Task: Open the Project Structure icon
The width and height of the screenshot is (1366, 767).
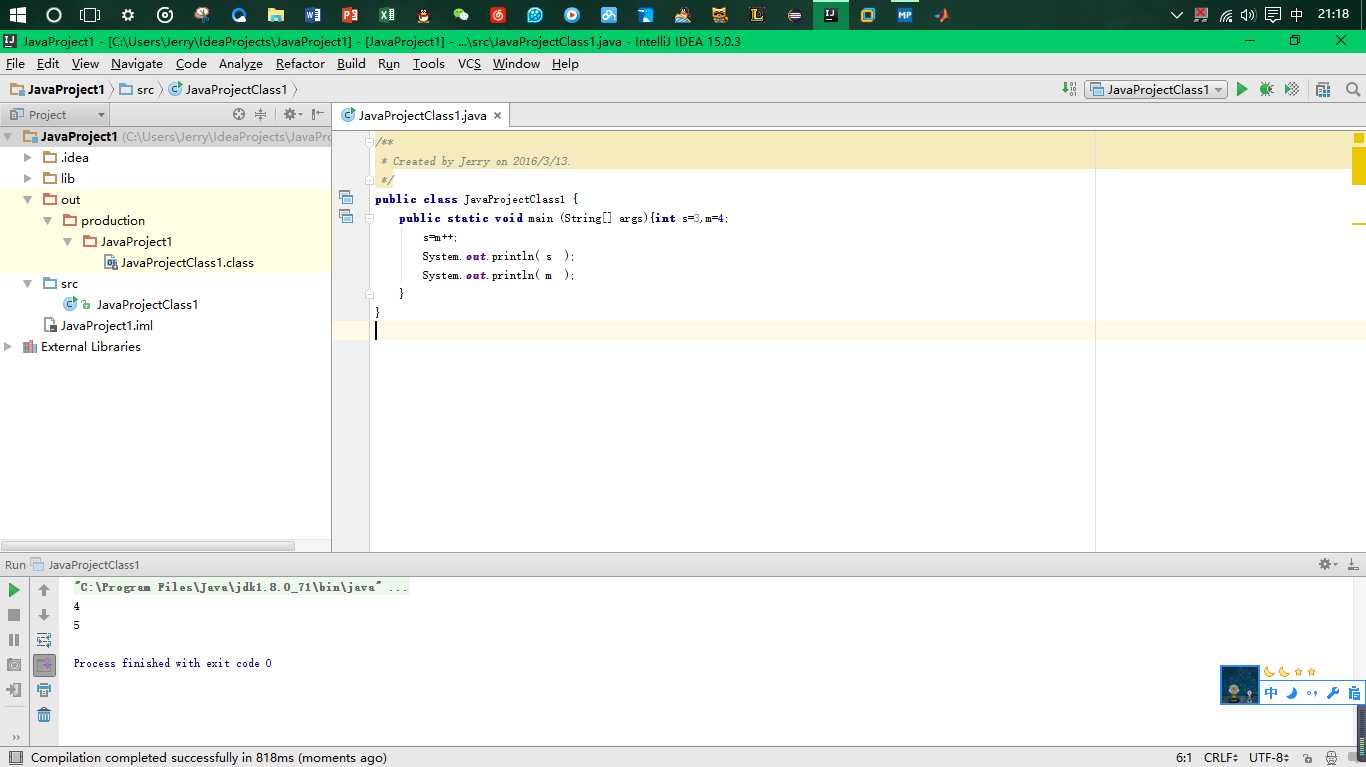Action: click(x=1323, y=89)
